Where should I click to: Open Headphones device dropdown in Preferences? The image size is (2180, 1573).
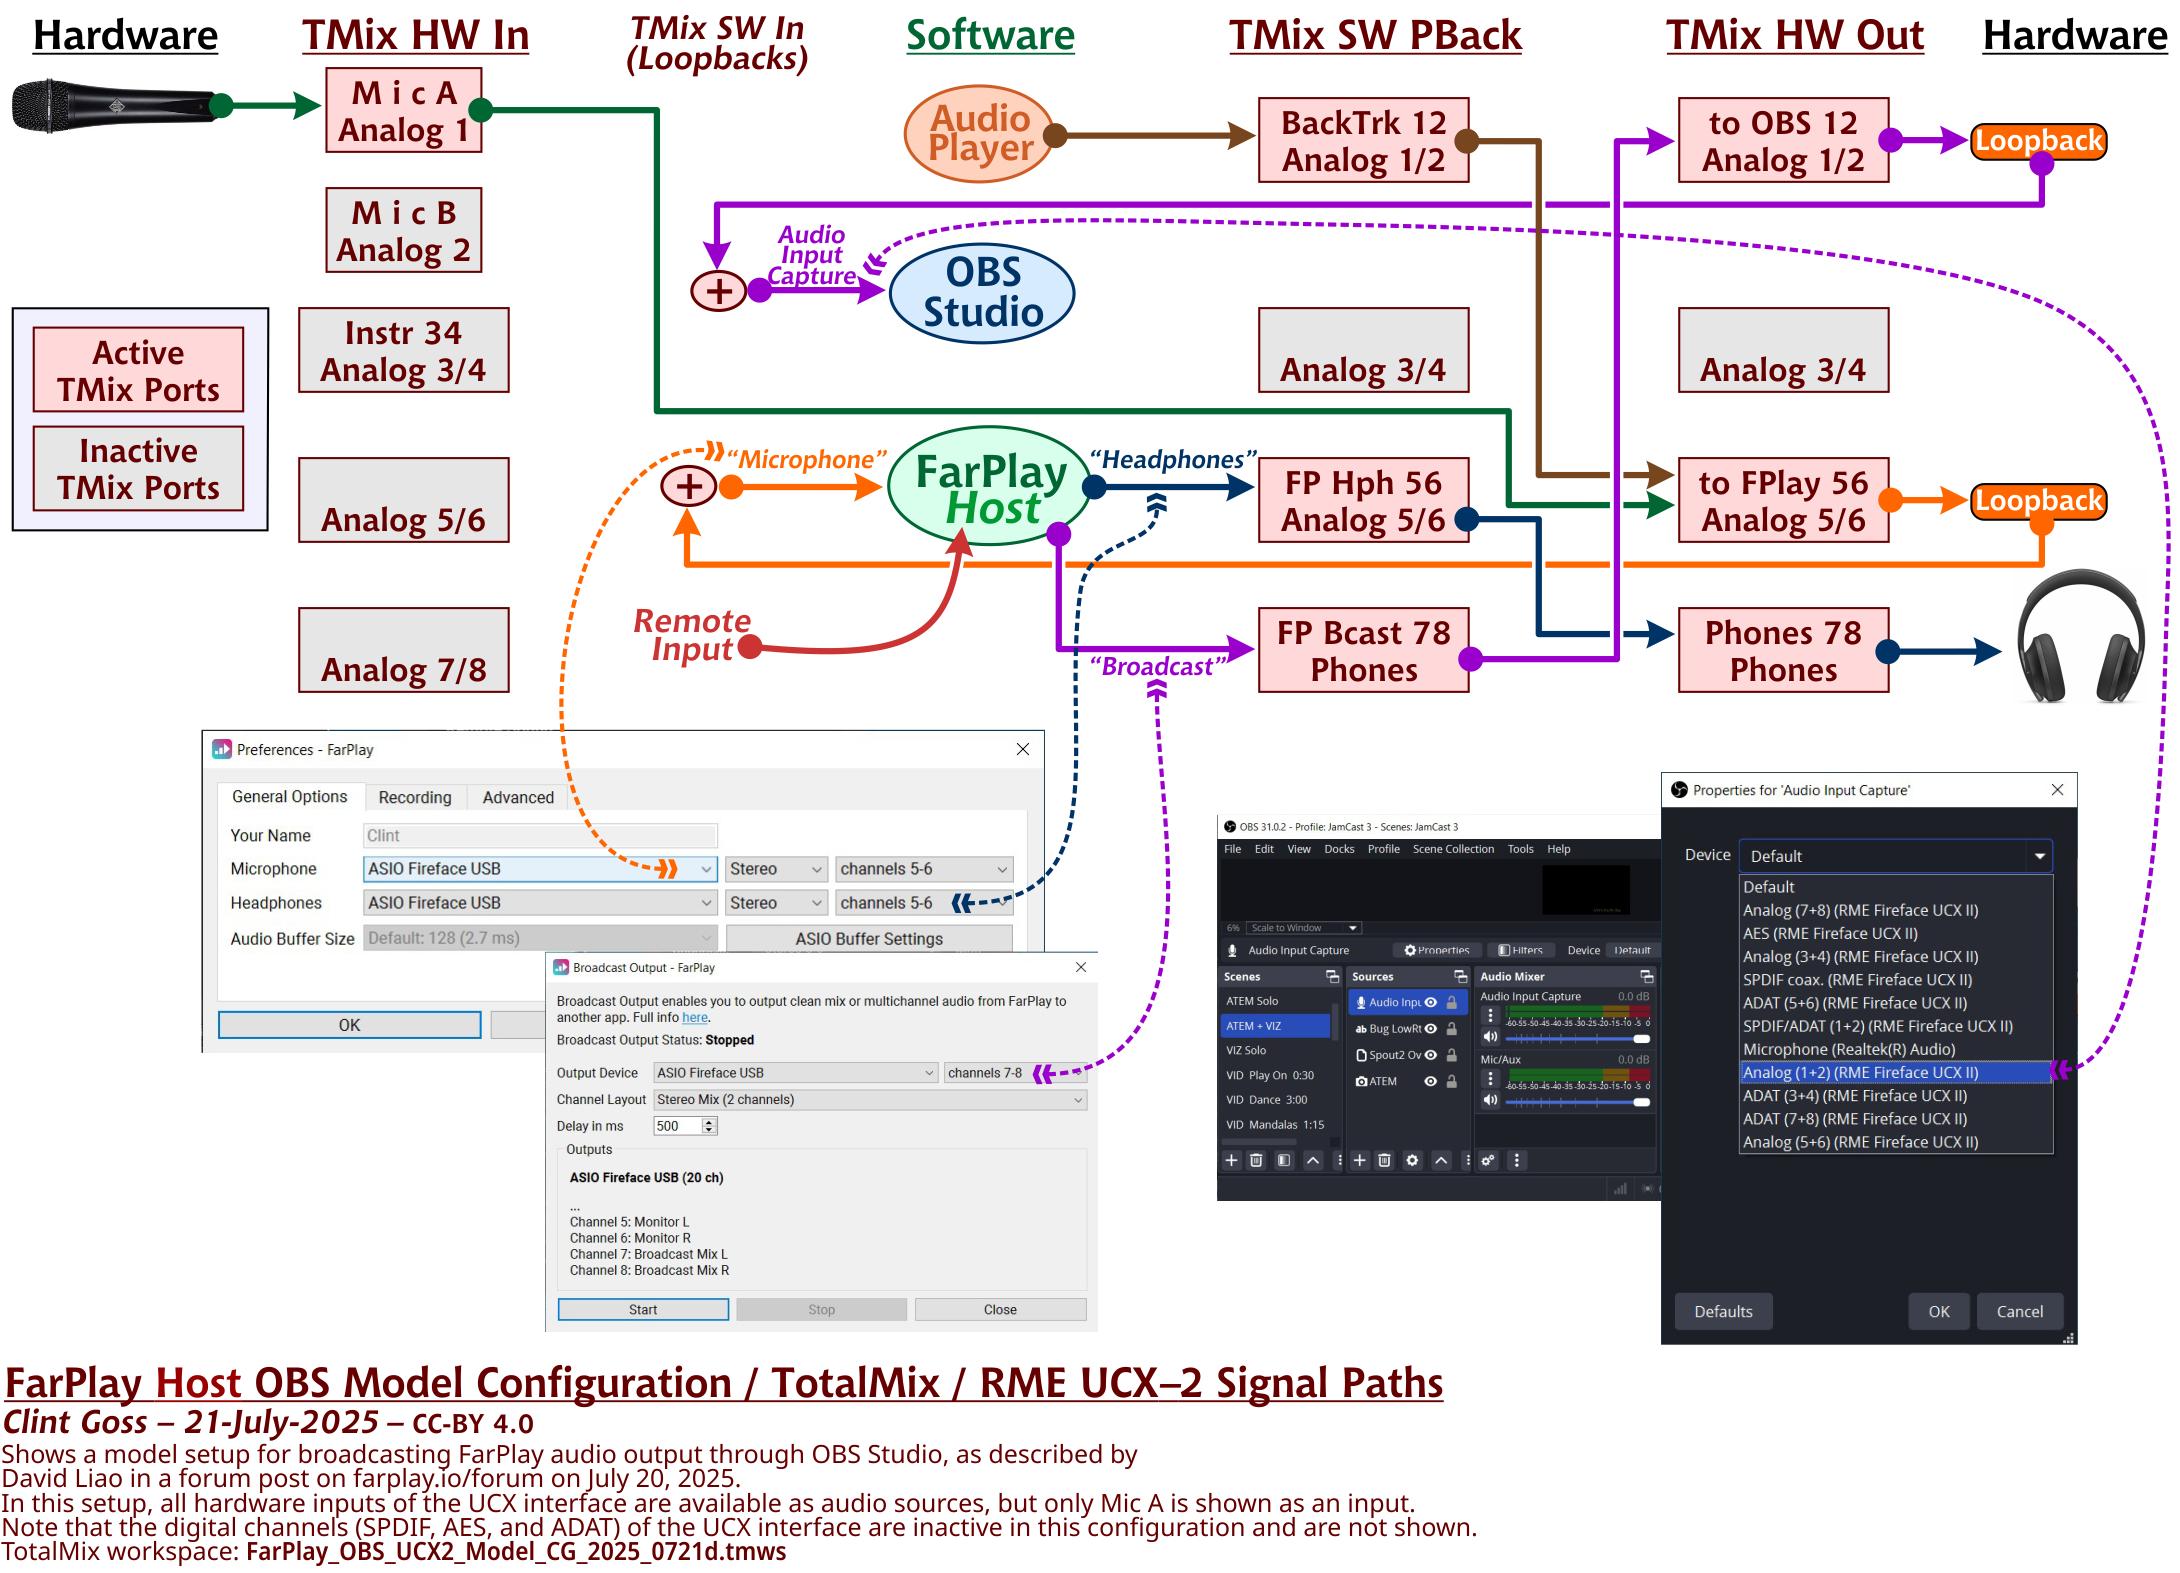point(540,904)
